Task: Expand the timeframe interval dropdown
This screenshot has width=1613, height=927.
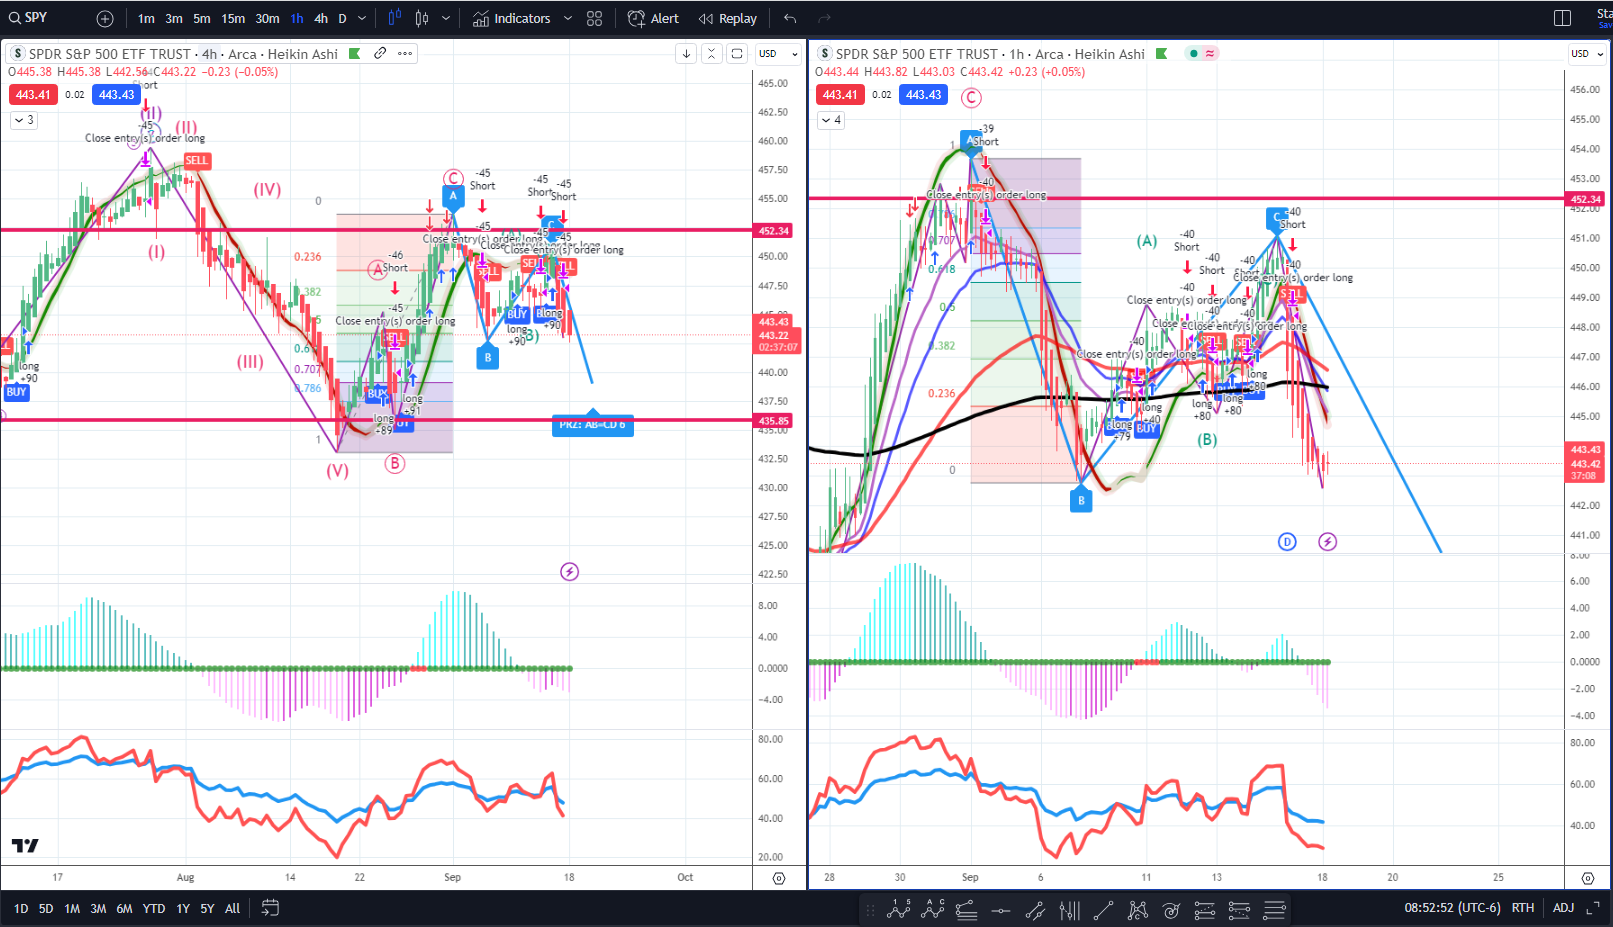Action: pyautogui.click(x=362, y=18)
